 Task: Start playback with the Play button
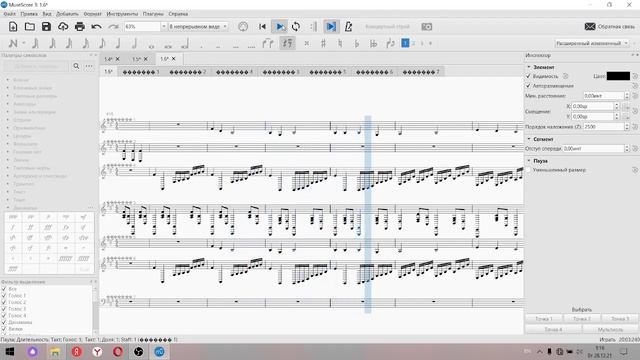[280, 27]
